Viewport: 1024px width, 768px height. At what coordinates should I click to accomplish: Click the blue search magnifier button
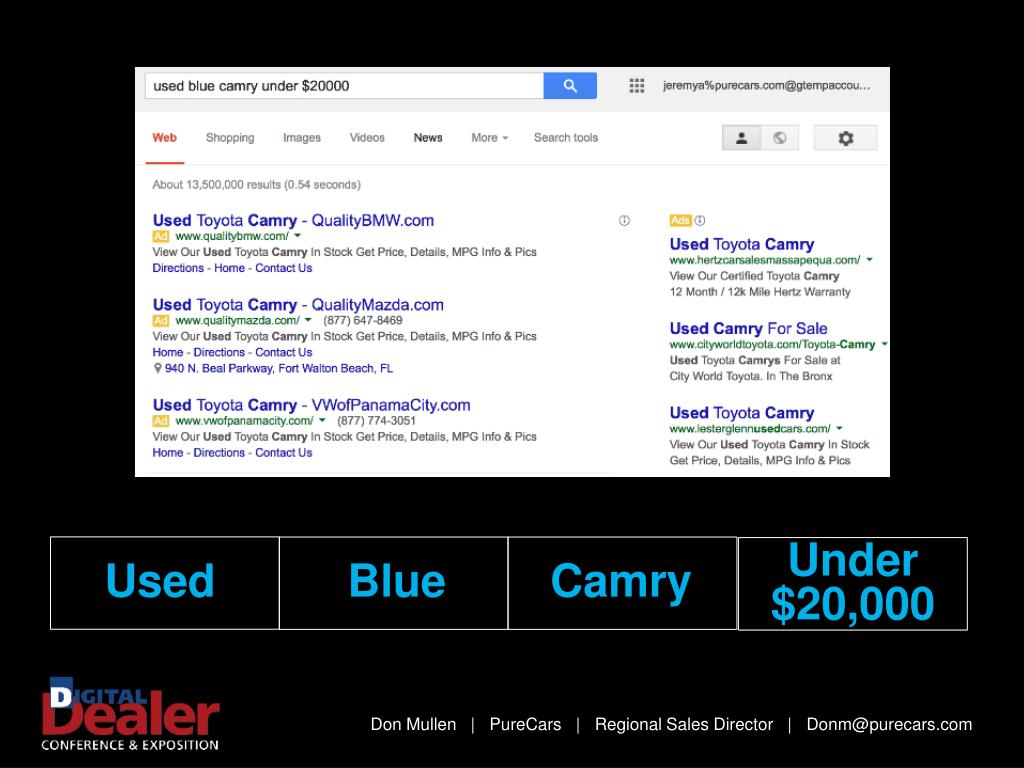coord(569,86)
